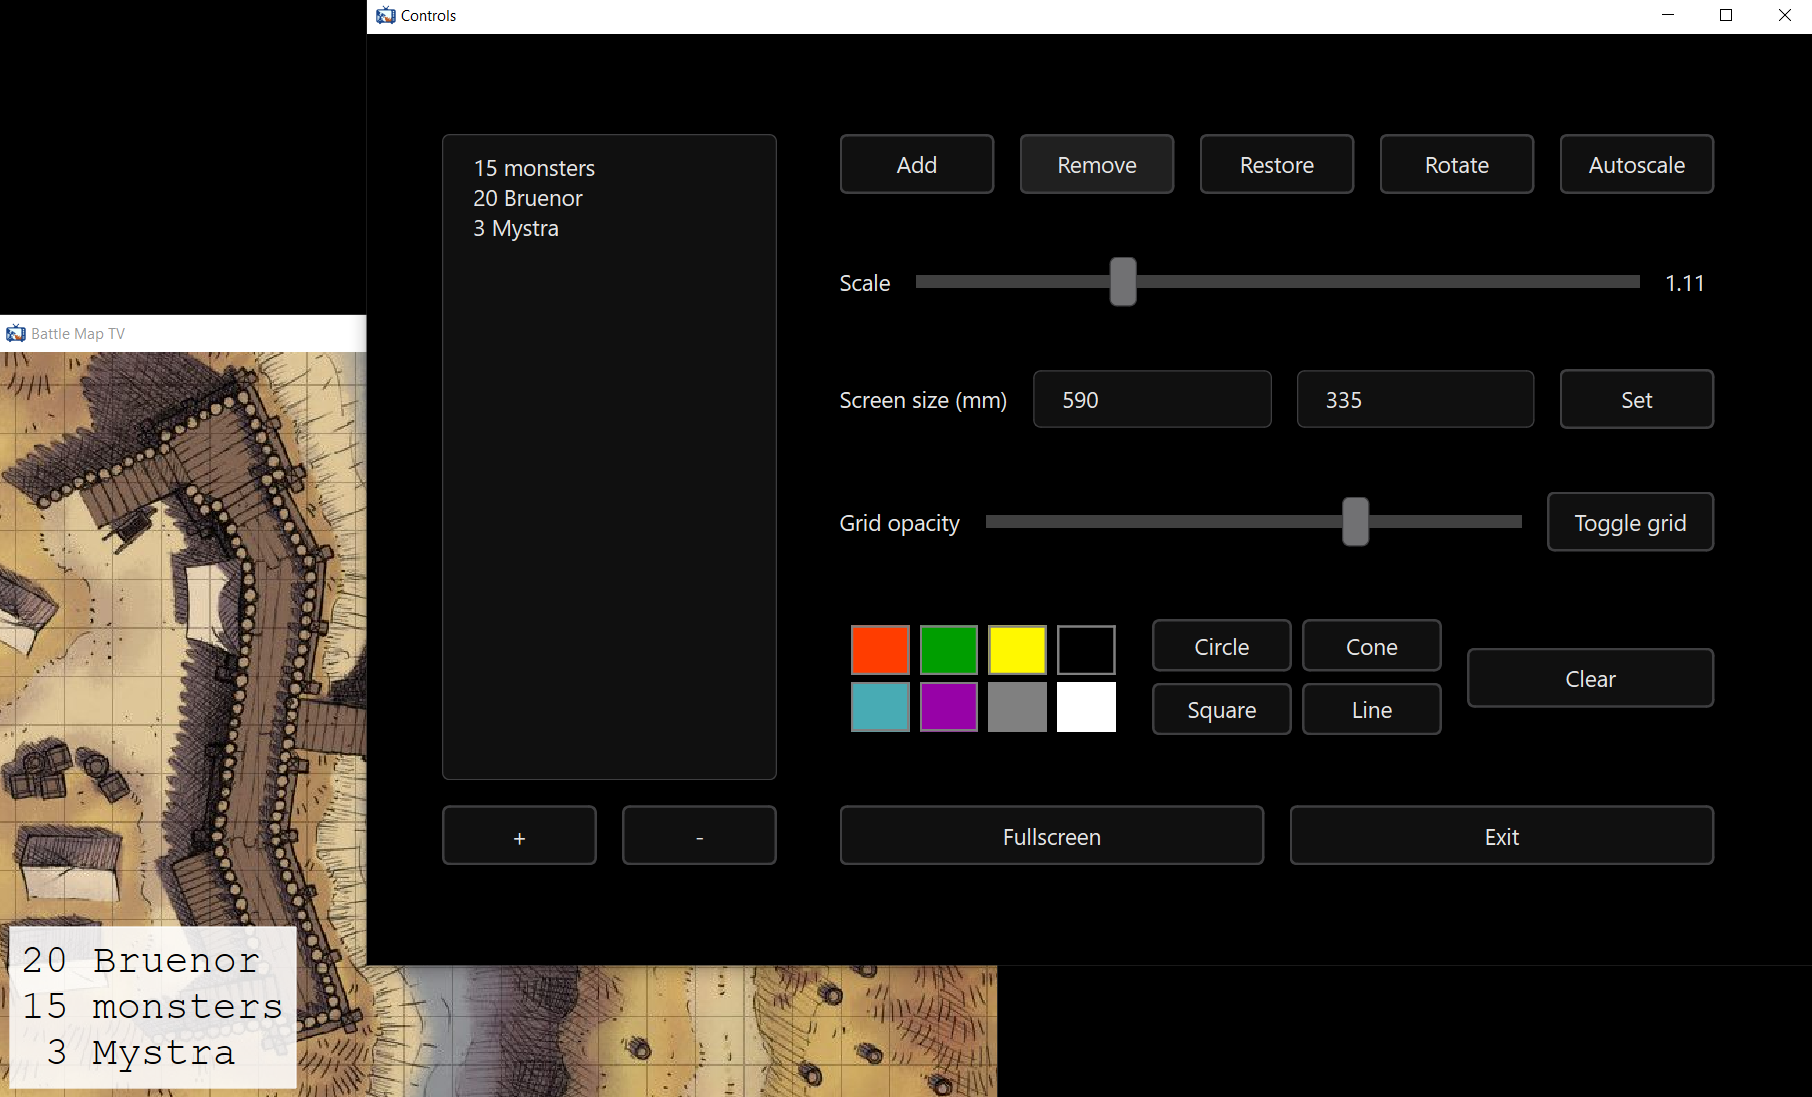Click the Autoscale button
This screenshot has height=1097, width=1812.
tap(1636, 165)
